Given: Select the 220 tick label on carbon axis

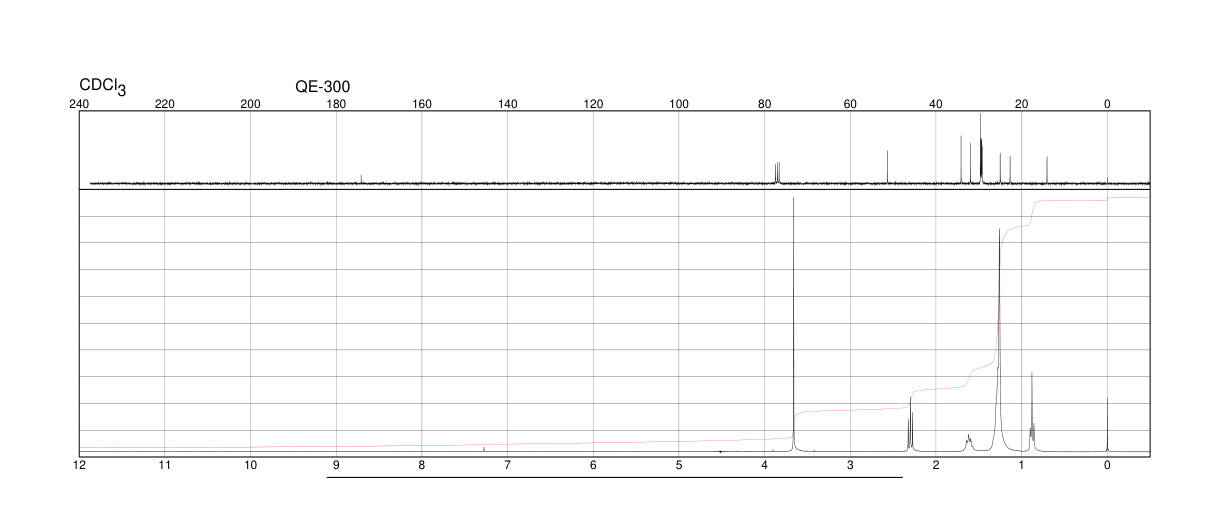Looking at the screenshot, I should (x=165, y=104).
